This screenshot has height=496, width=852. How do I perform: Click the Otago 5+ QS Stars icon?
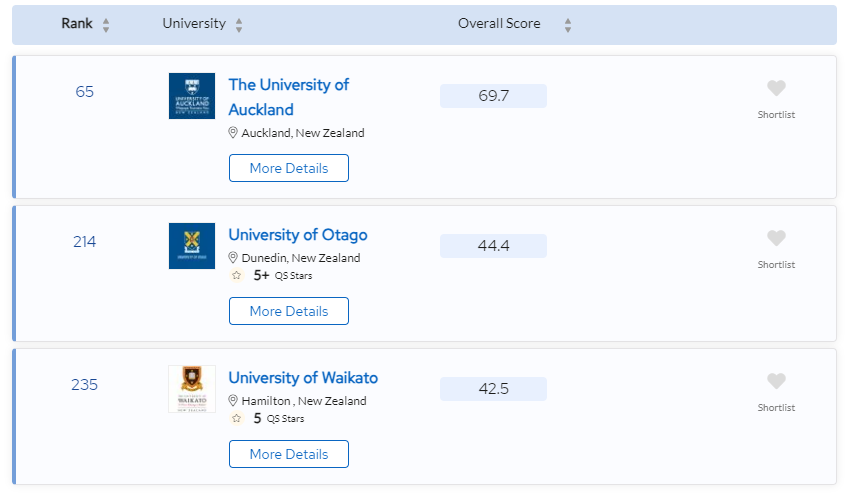coord(236,275)
